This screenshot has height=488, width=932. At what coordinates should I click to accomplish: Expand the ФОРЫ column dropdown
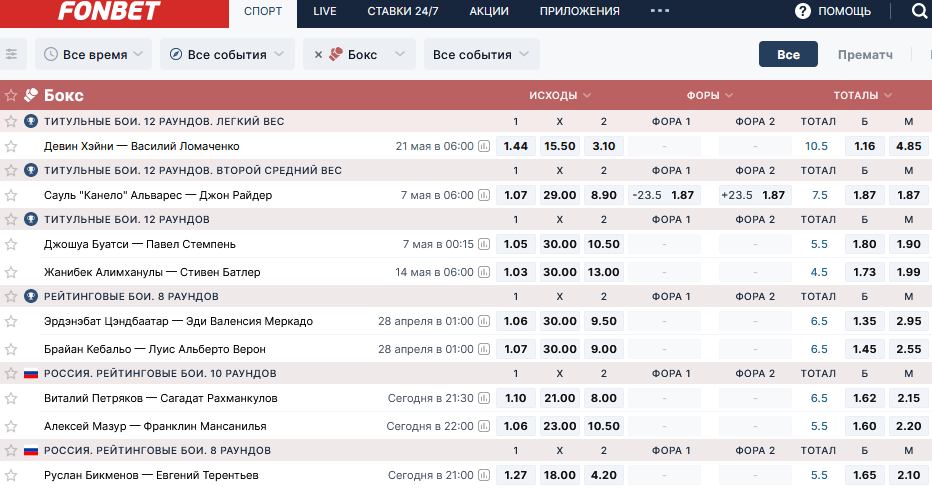tap(710, 95)
